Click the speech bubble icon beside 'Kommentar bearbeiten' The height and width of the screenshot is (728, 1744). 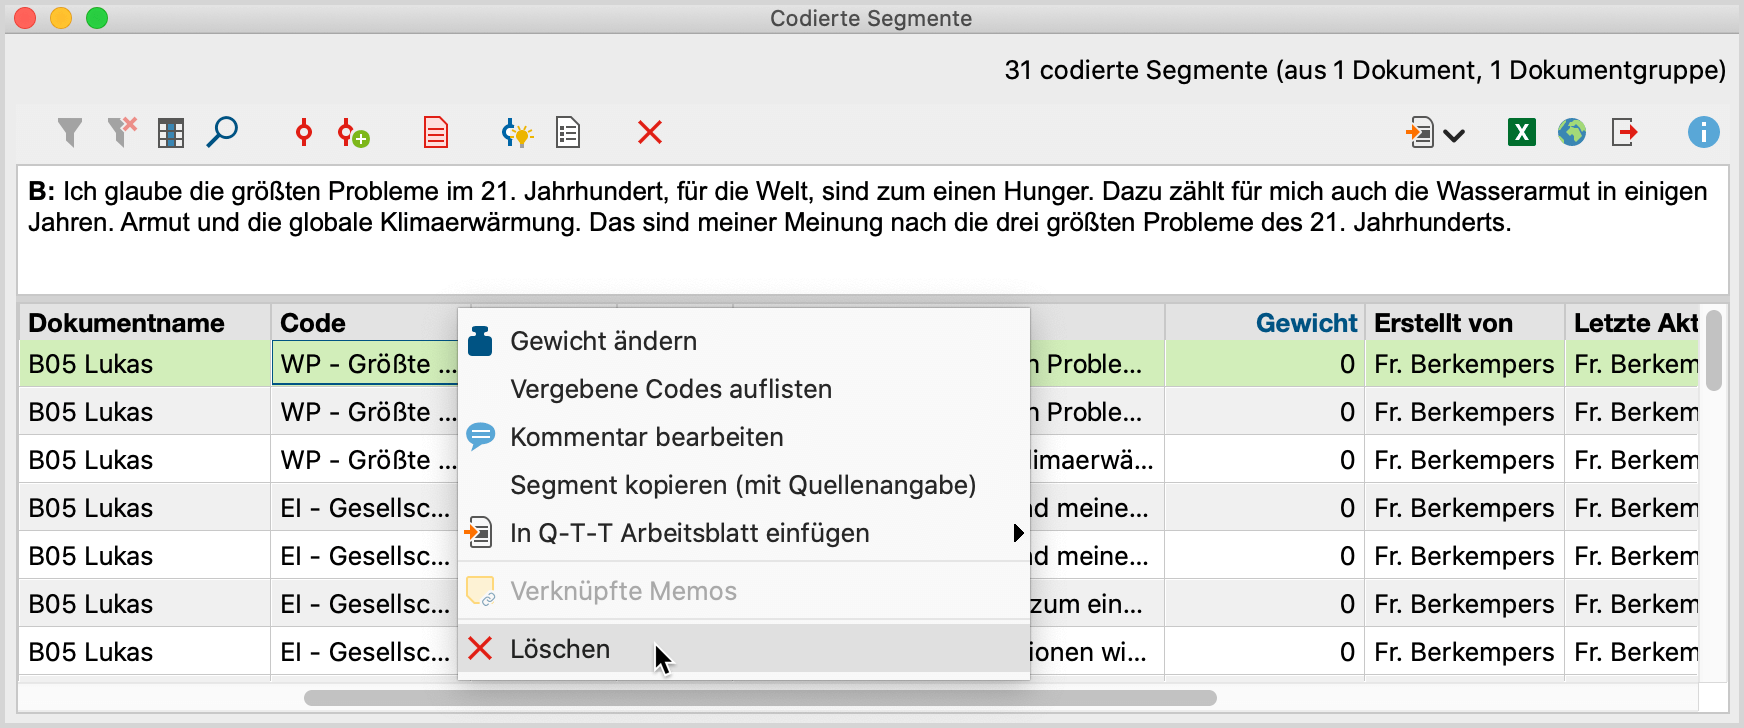coord(481,436)
